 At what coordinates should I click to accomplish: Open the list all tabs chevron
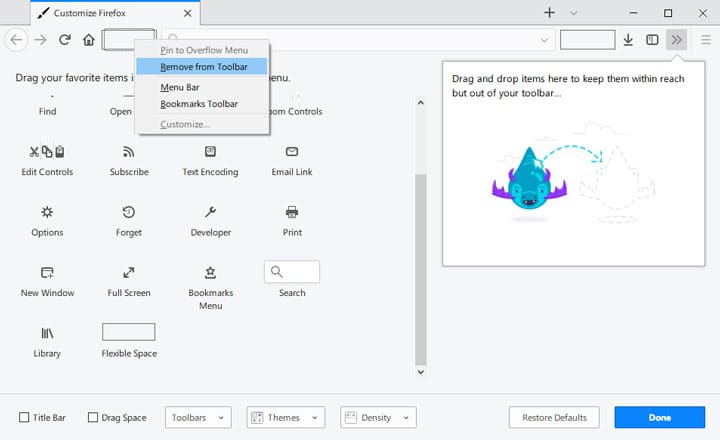(x=574, y=13)
